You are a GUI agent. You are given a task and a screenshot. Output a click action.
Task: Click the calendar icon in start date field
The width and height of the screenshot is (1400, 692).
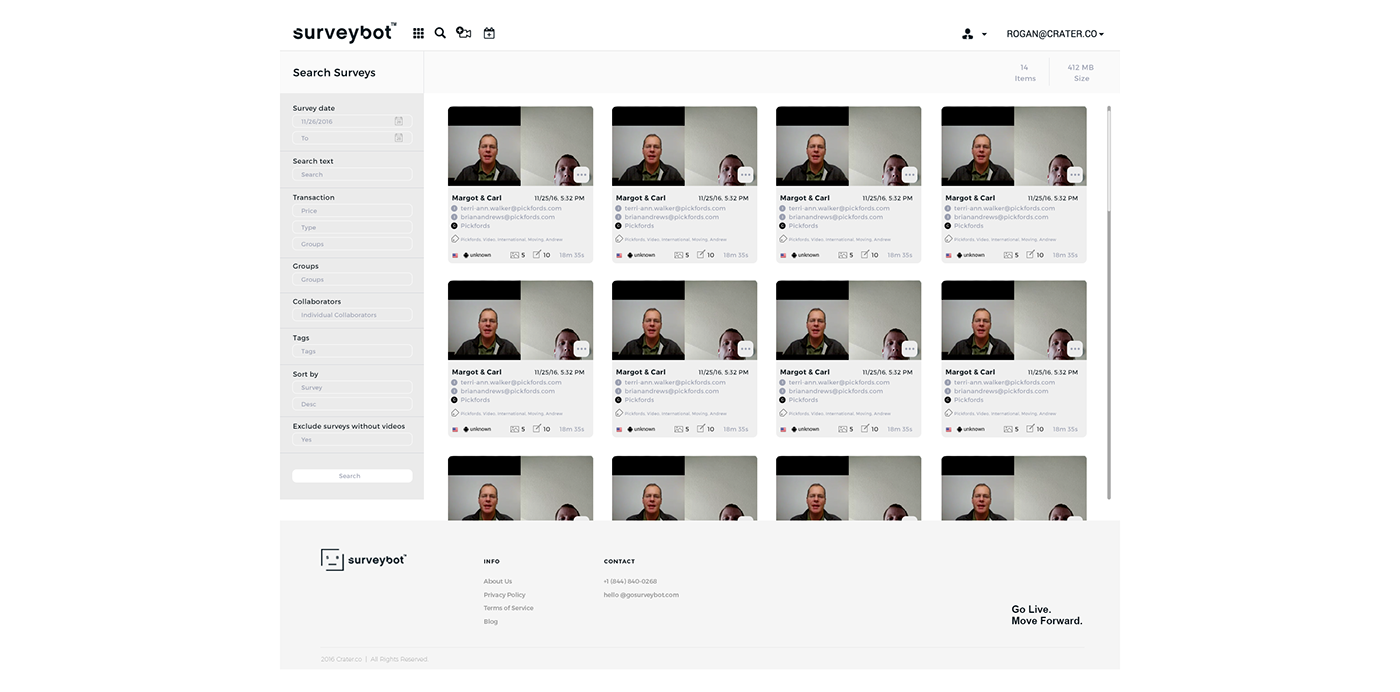point(398,121)
